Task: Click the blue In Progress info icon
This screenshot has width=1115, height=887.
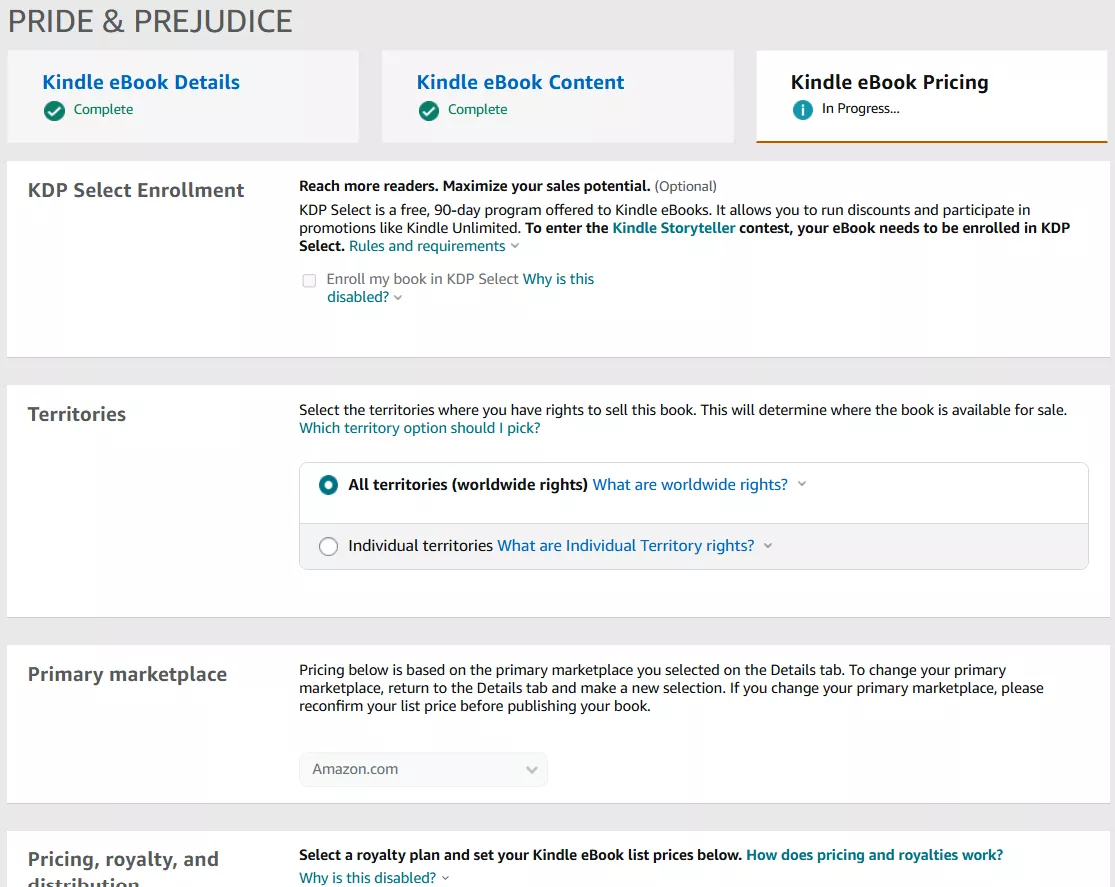Action: pyautogui.click(x=803, y=109)
